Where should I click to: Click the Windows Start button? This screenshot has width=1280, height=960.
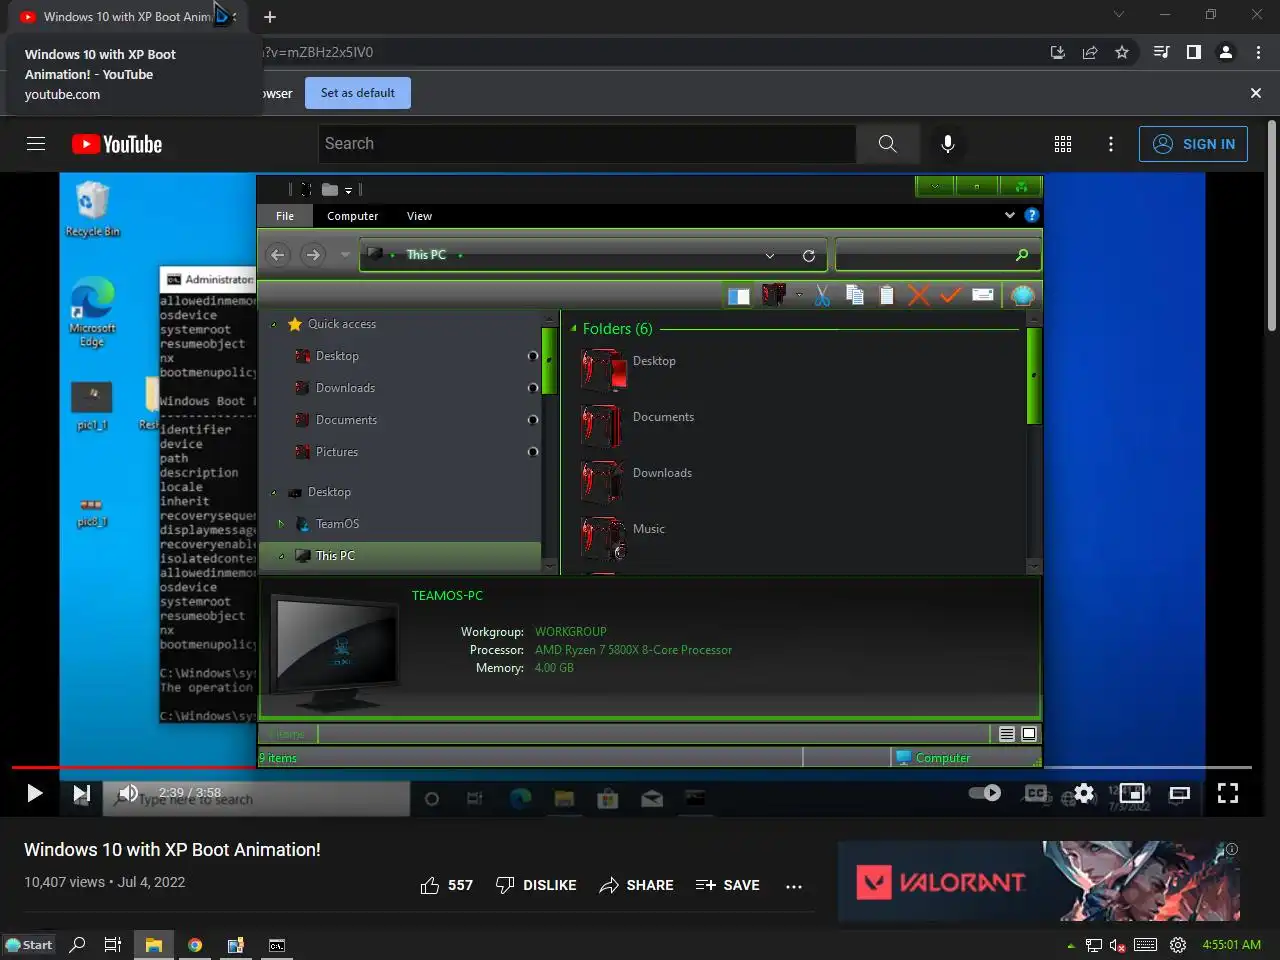pos(29,945)
